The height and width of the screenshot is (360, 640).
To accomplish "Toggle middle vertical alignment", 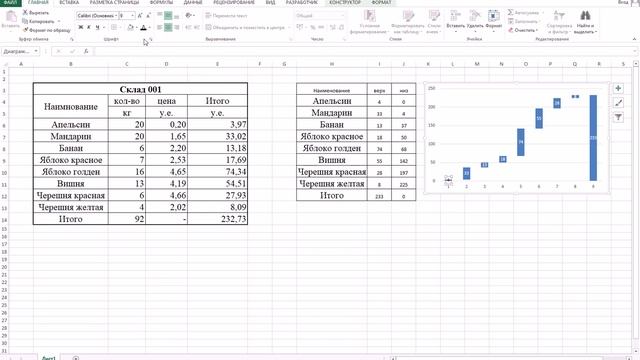I will [168, 16].
